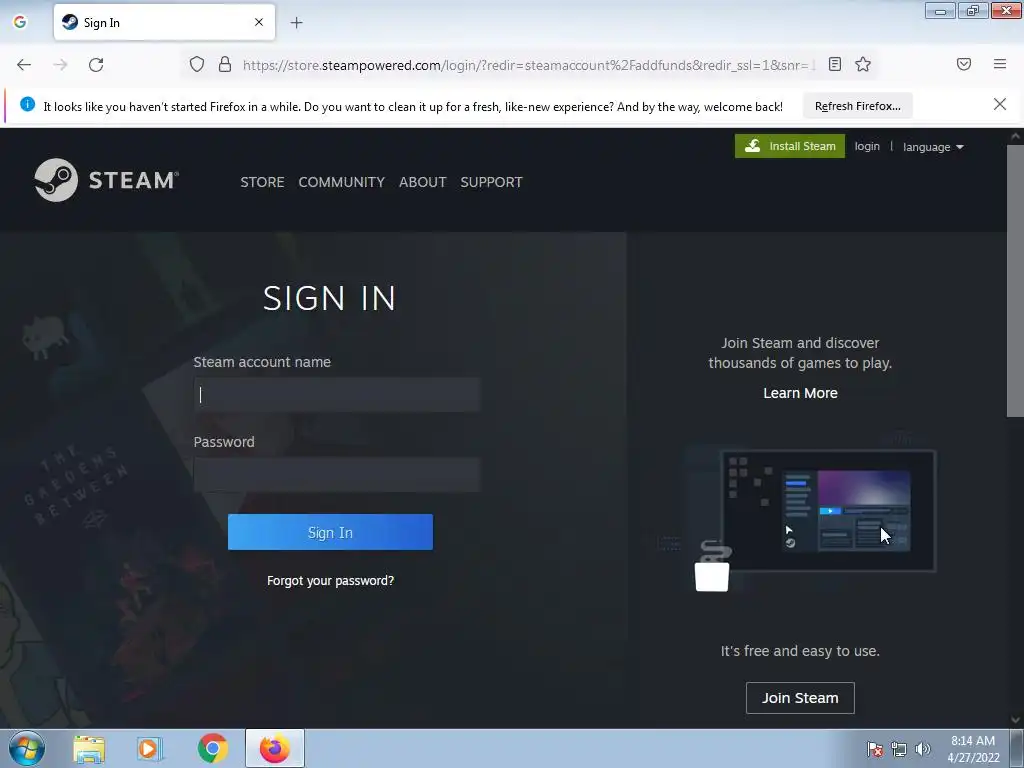Image resolution: width=1024 pixels, height=768 pixels.
Task: Click the Install Steam button
Action: (790, 146)
